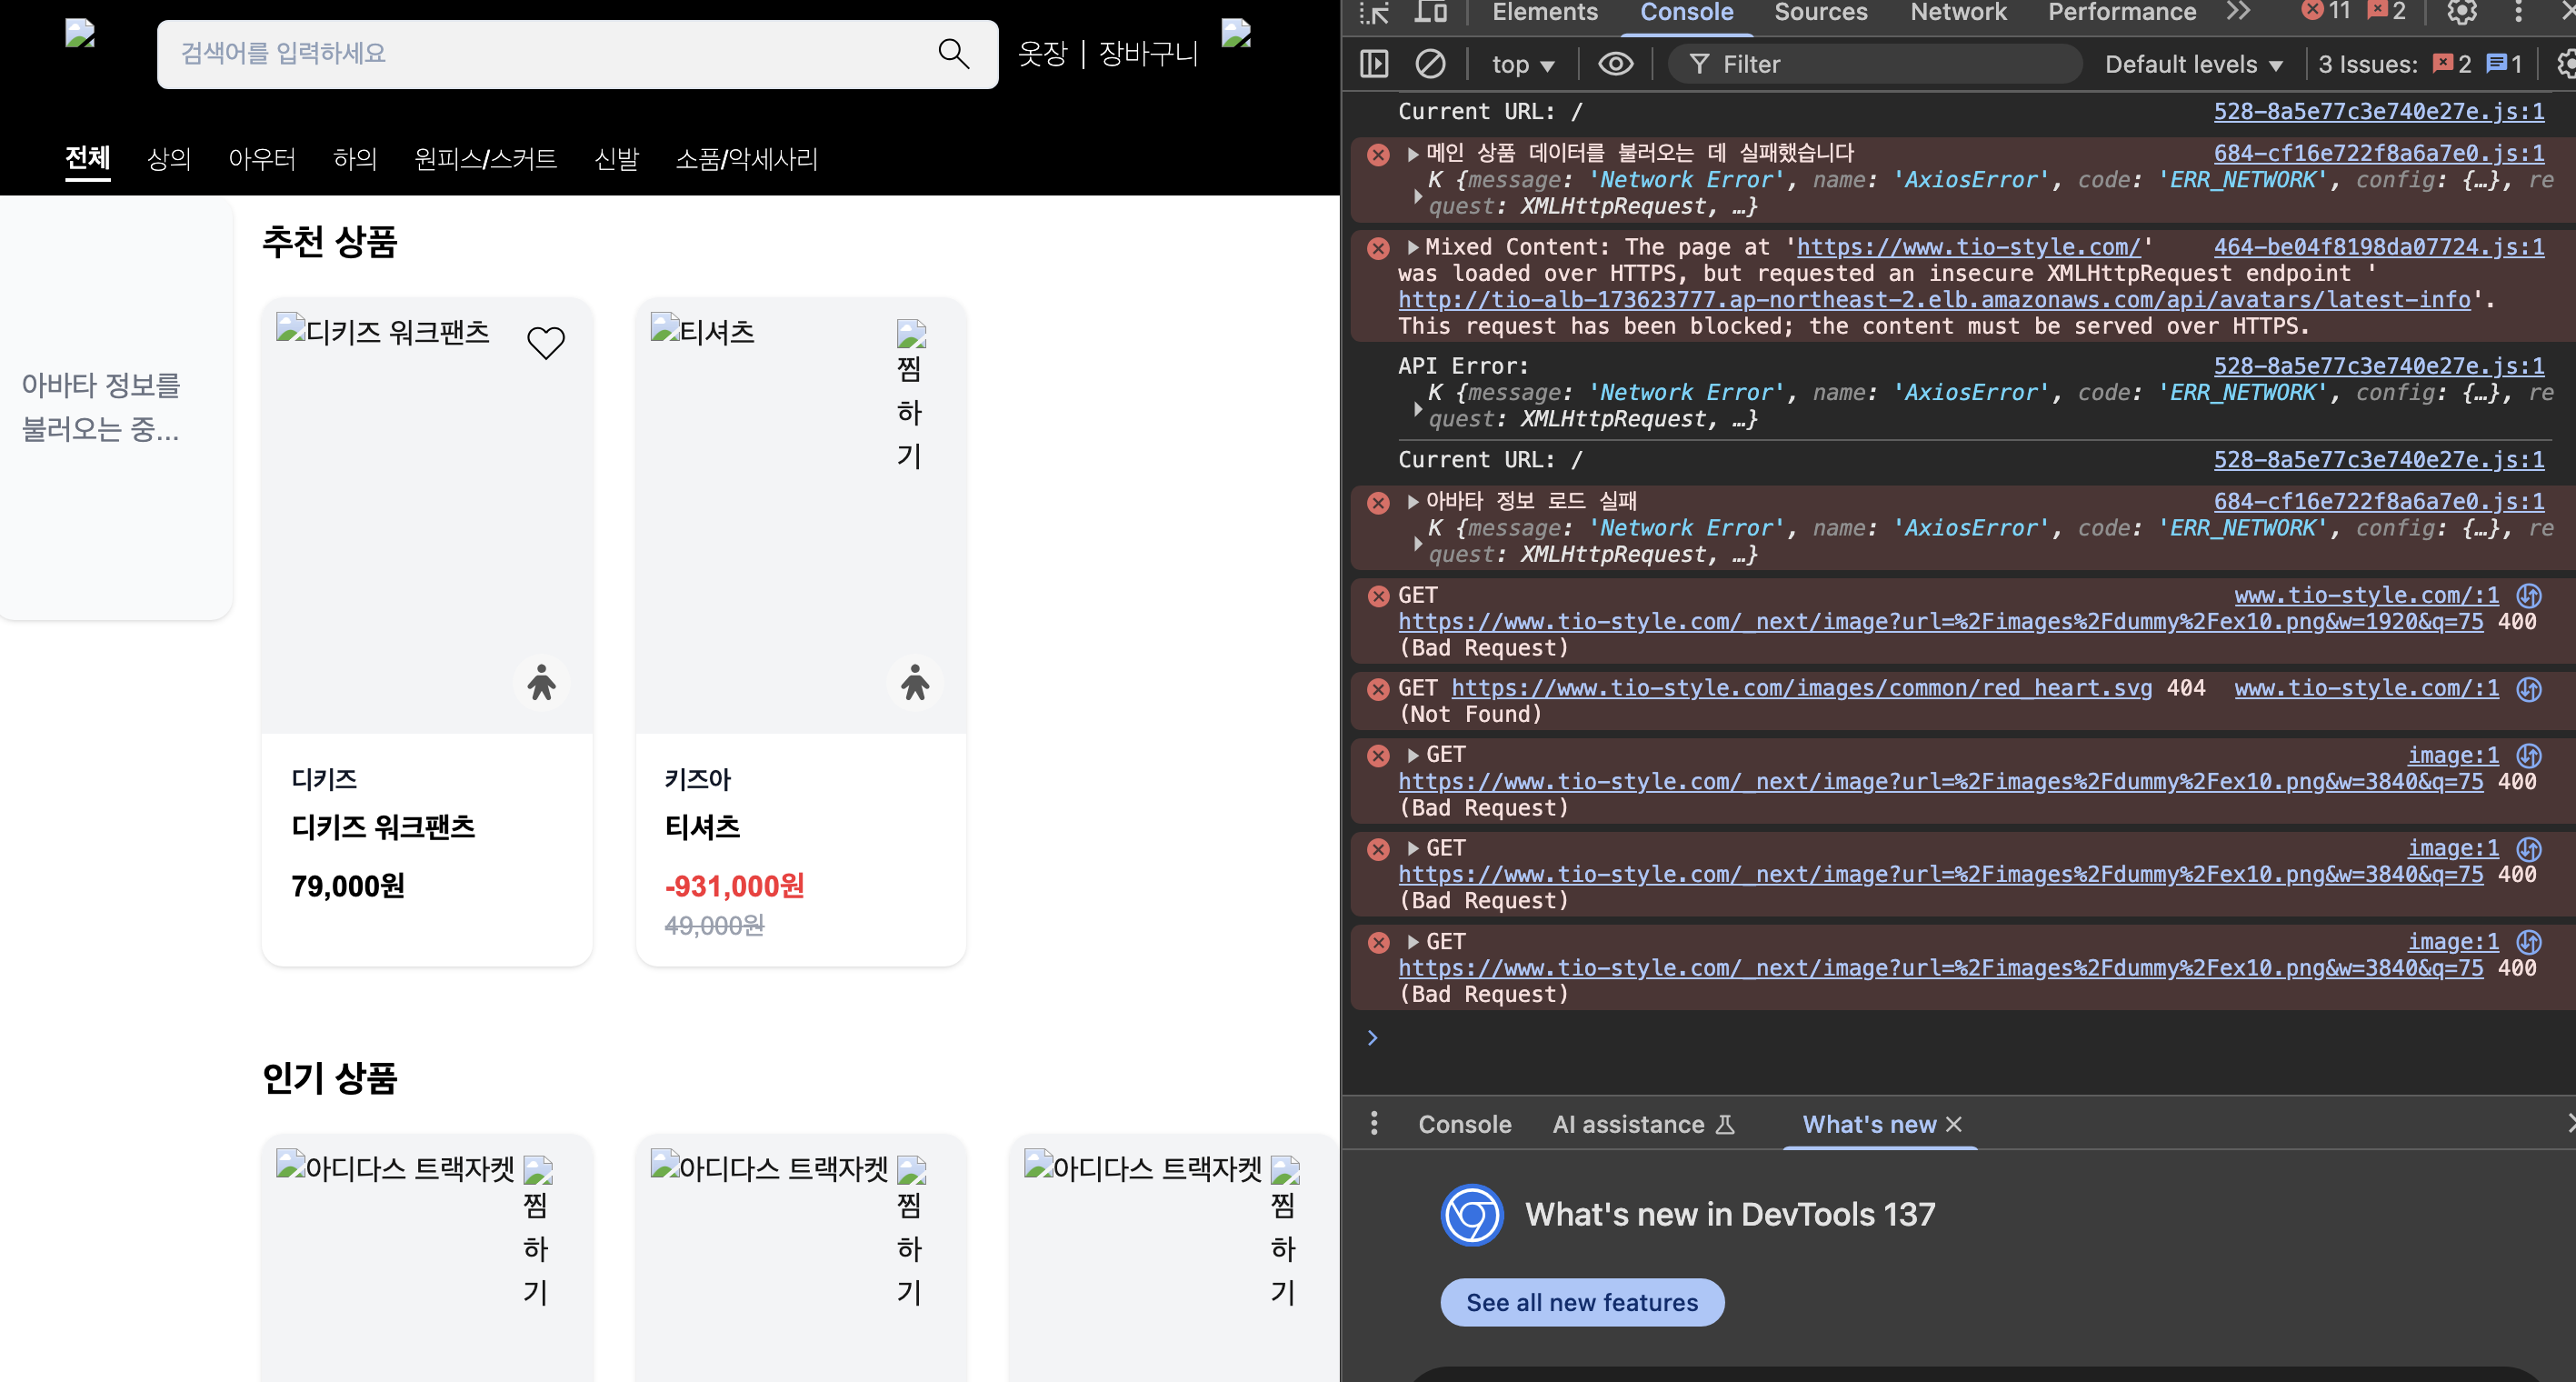Select the 아우터 category menu
The width and height of the screenshot is (2576, 1382).
[x=262, y=158]
